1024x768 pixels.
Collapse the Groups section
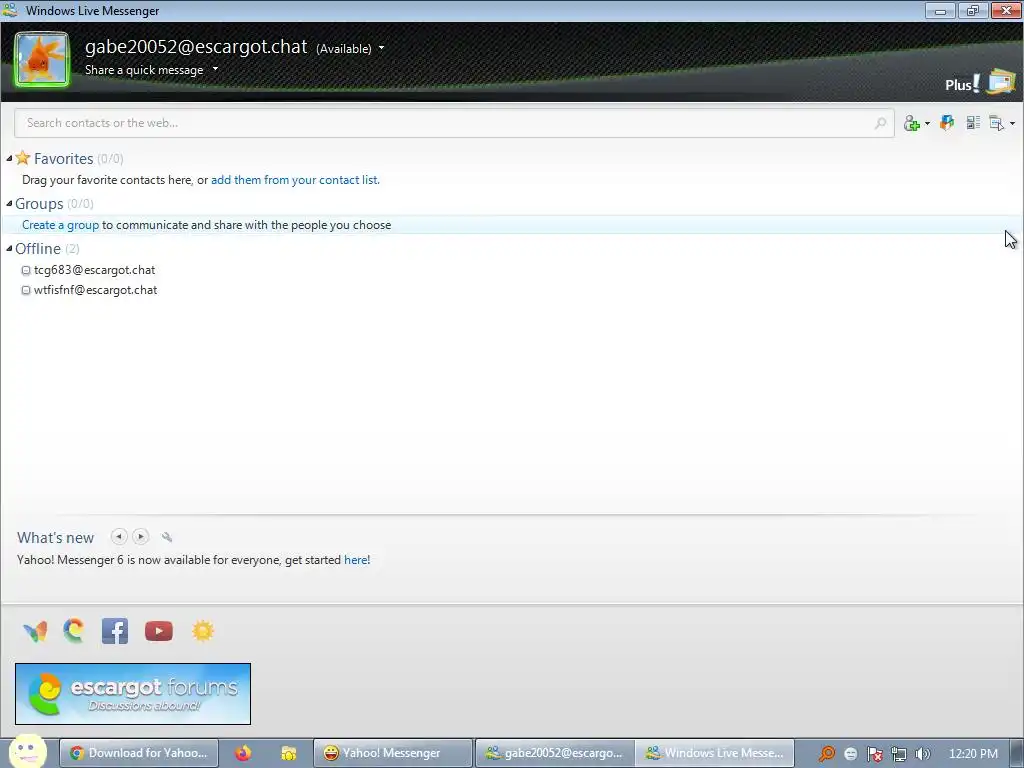pos(9,204)
